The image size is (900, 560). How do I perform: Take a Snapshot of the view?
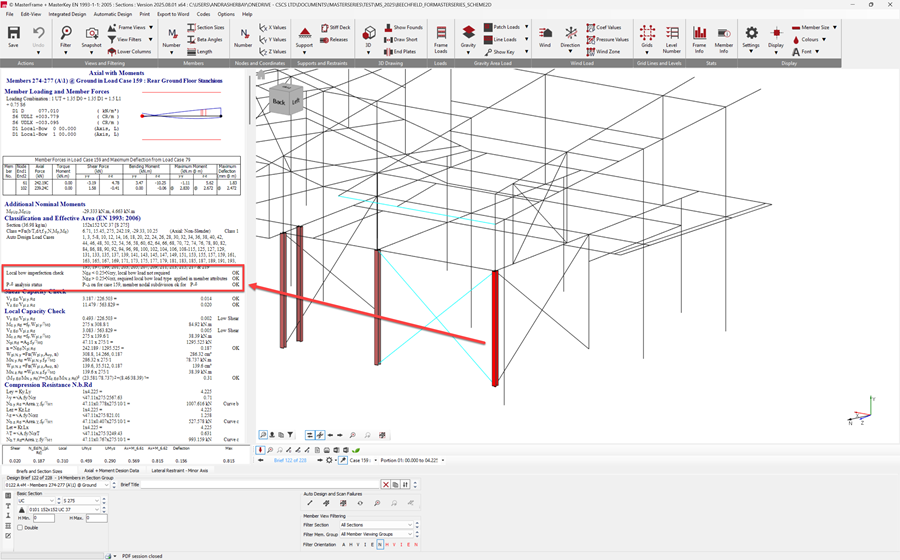pos(91,37)
